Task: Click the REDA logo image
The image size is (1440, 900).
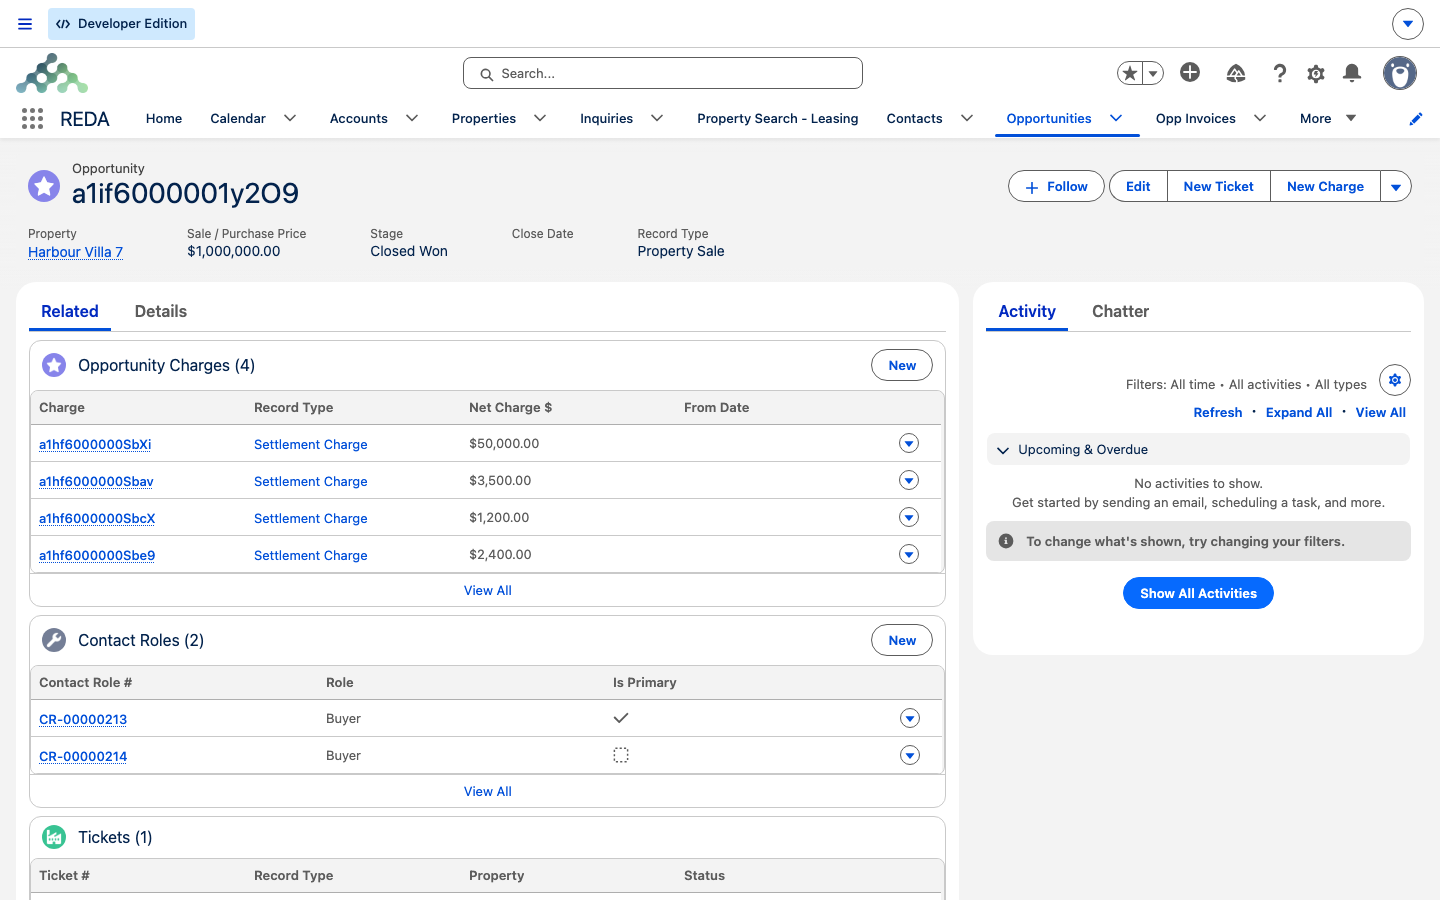Action: [x=52, y=74]
